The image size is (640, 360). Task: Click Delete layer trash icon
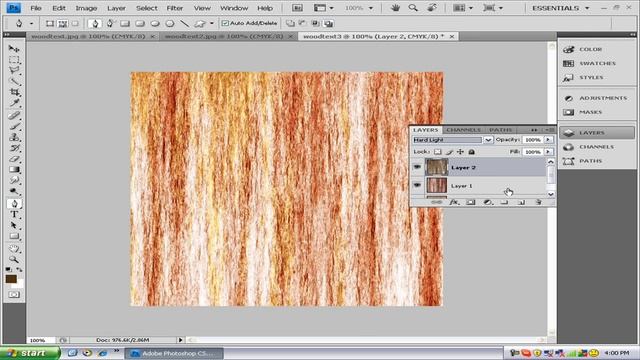tap(538, 202)
